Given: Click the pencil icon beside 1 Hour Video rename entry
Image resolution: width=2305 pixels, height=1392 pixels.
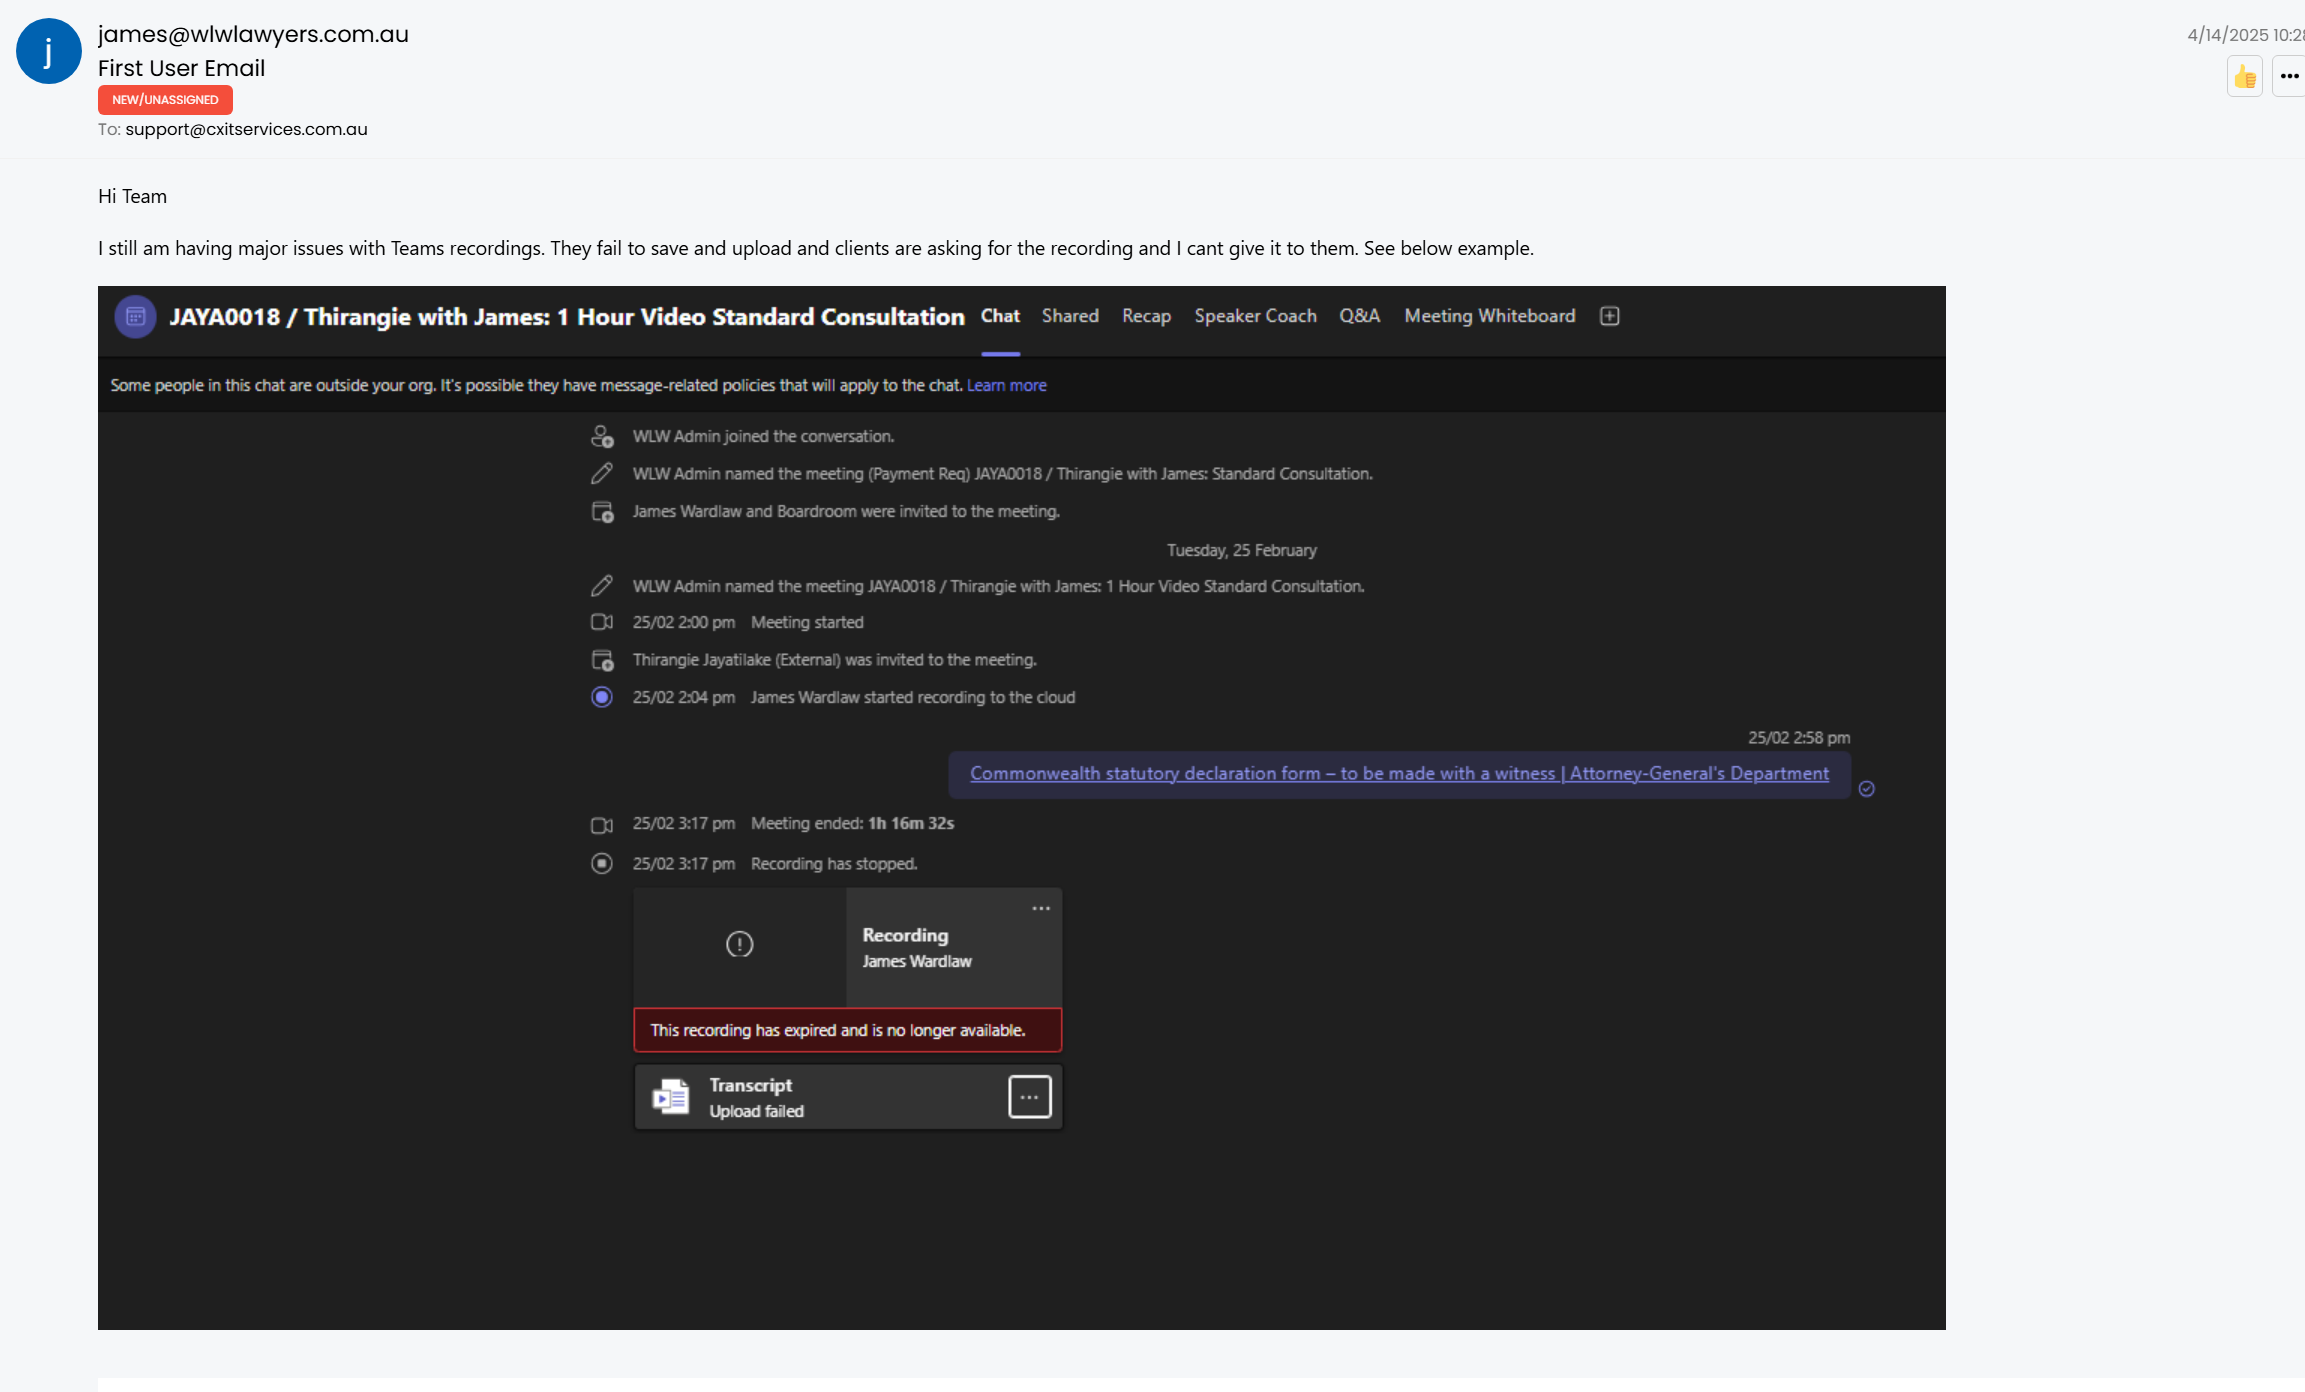Looking at the screenshot, I should point(602,586).
